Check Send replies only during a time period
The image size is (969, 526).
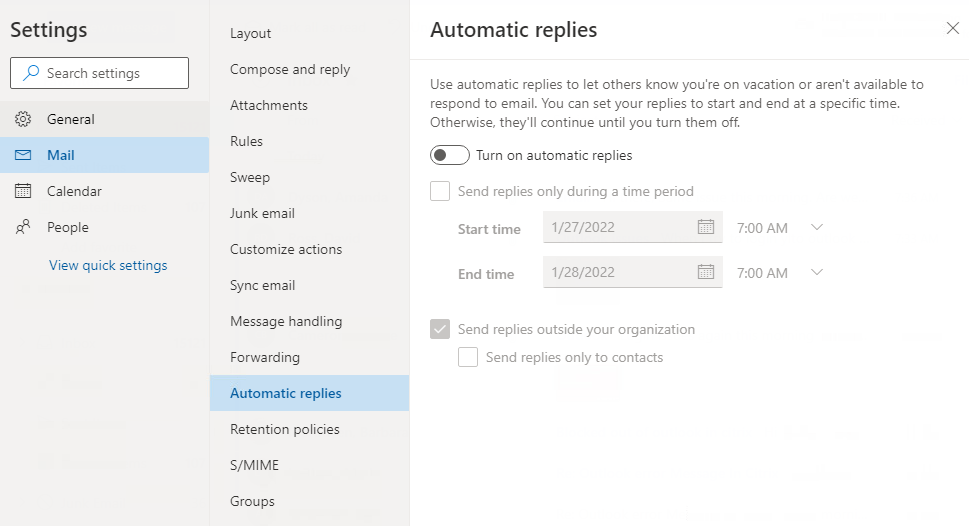440,191
